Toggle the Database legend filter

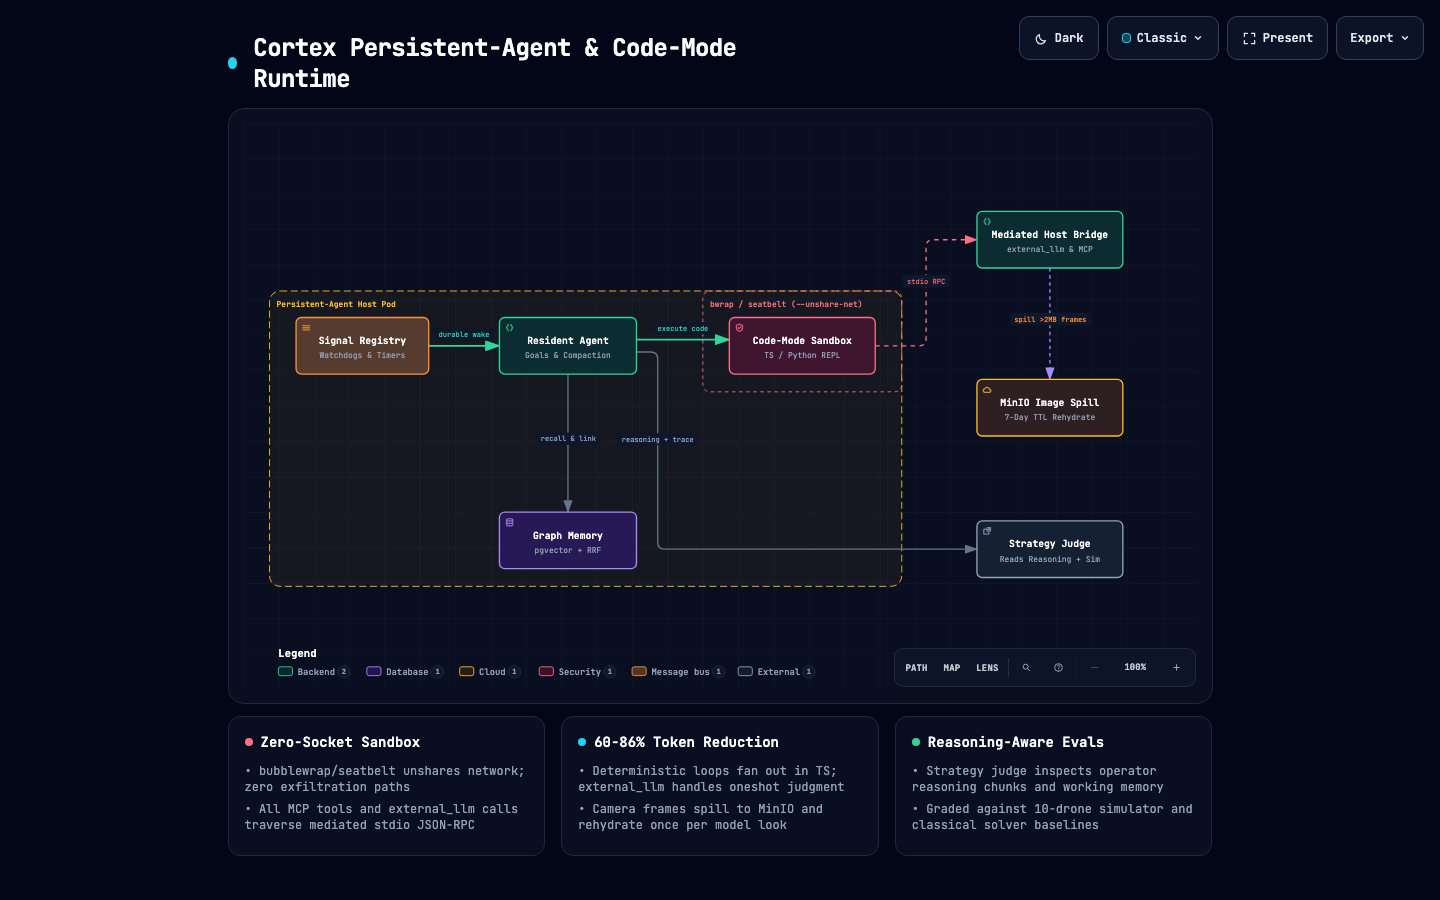click(x=405, y=672)
